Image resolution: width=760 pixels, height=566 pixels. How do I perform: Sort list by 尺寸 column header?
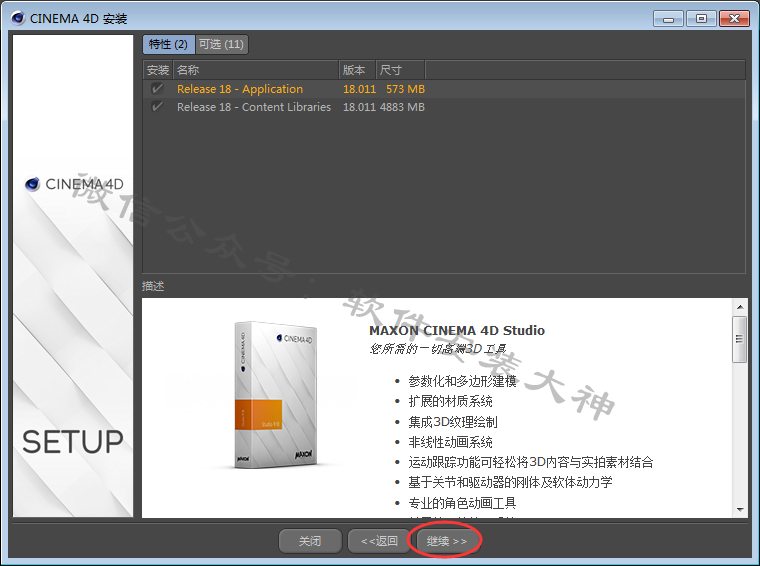click(x=400, y=70)
